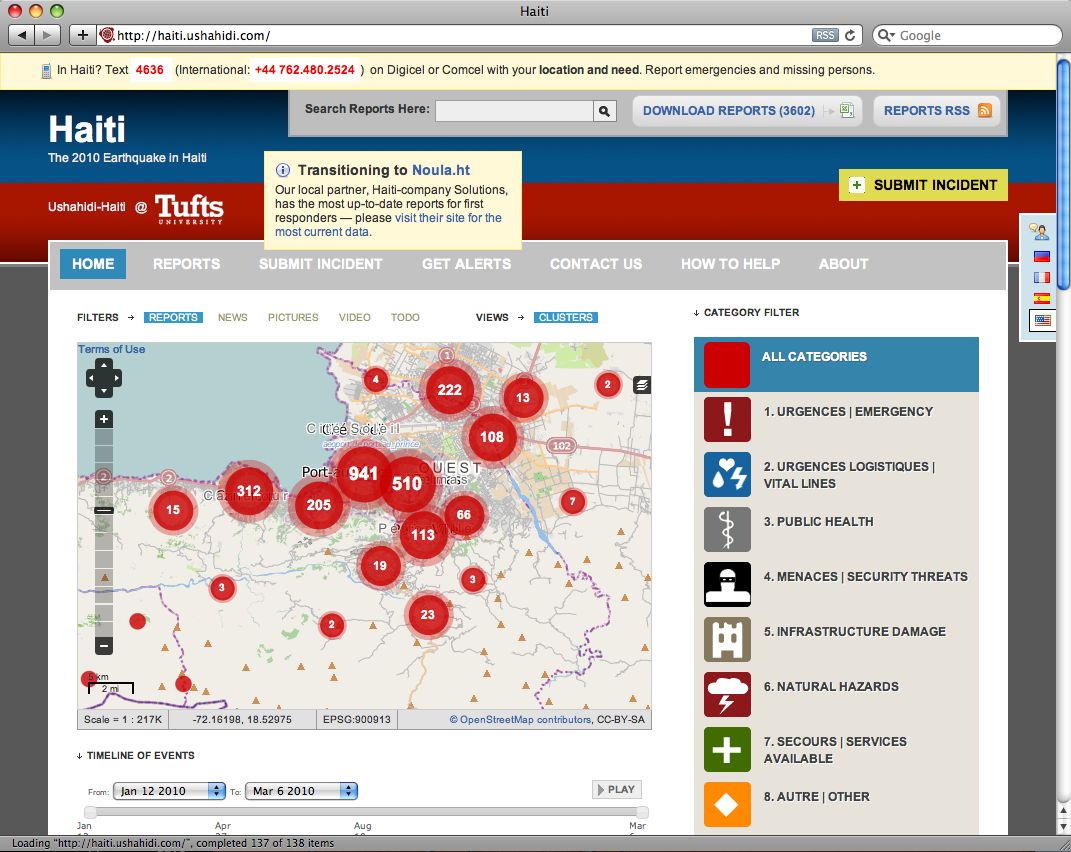
Task: Click the Services Available green plus icon
Action: (727, 750)
